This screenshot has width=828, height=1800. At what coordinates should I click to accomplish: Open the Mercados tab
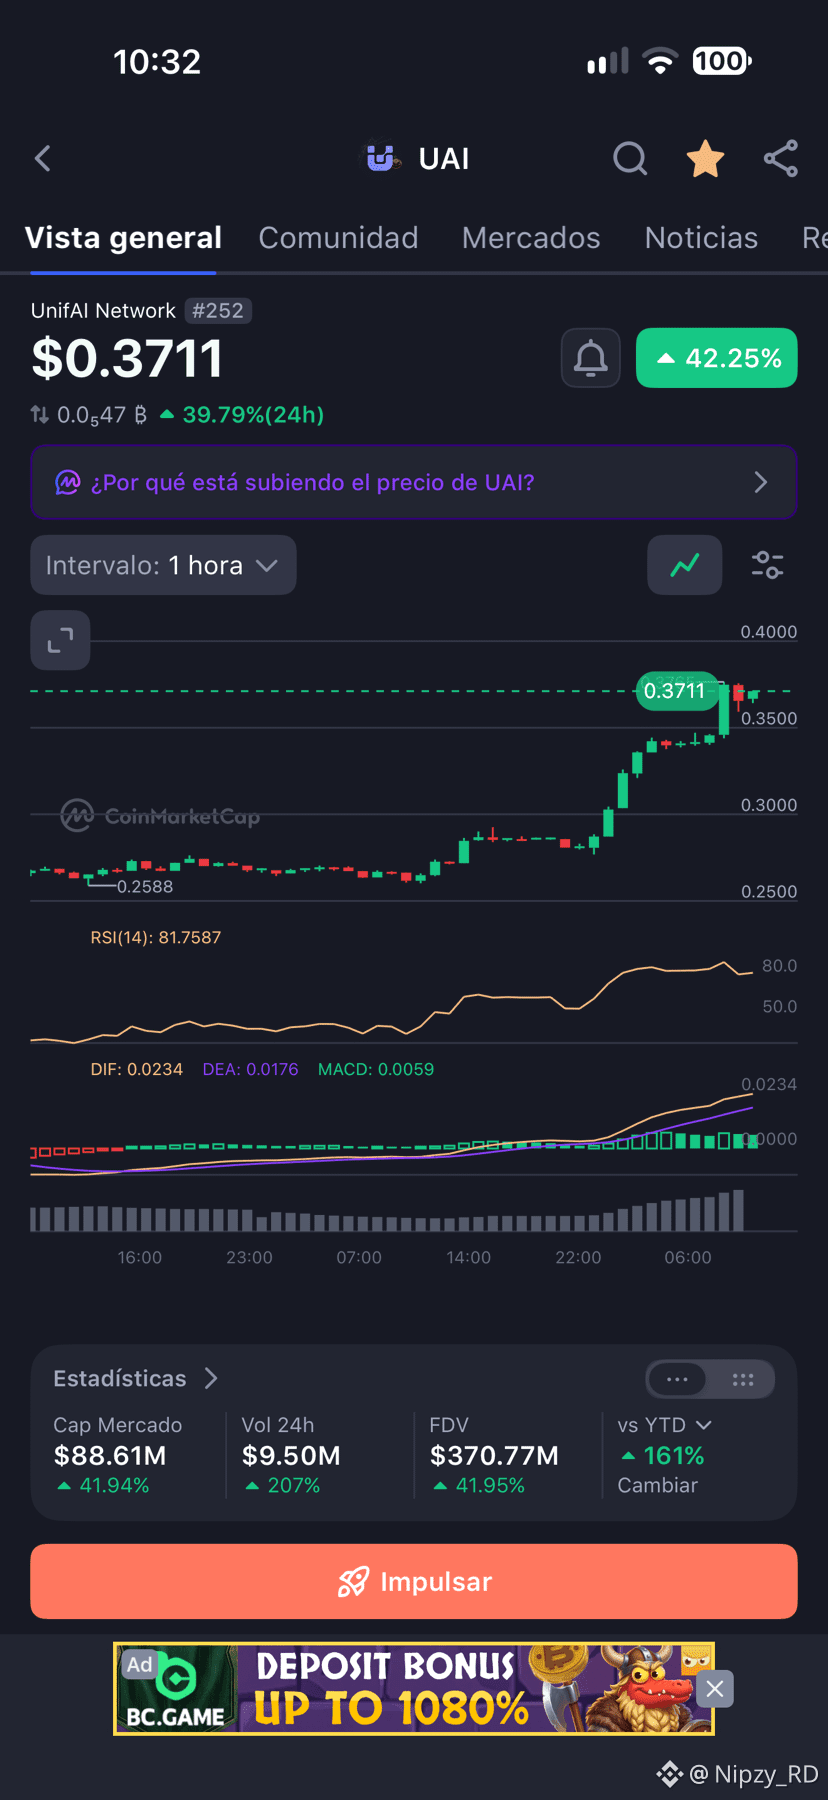click(x=531, y=238)
